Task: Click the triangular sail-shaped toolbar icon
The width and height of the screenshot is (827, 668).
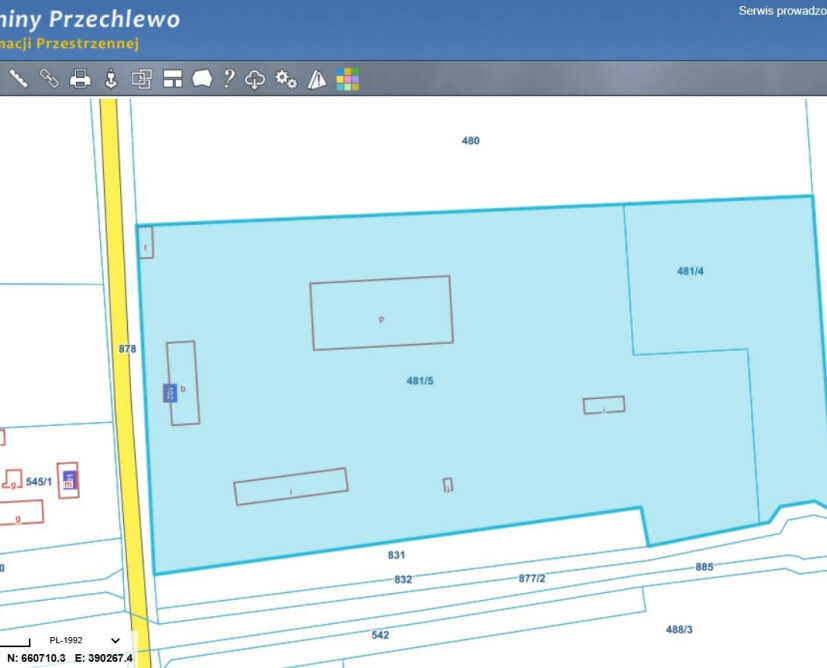Action: pyautogui.click(x=317, y=79)
